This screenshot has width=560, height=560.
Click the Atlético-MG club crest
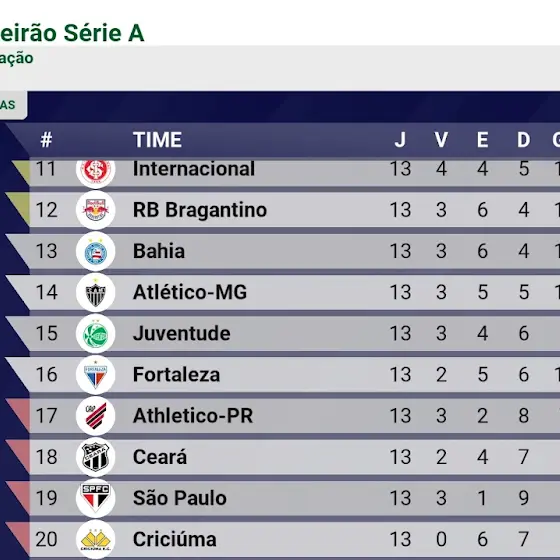(95, 292)
